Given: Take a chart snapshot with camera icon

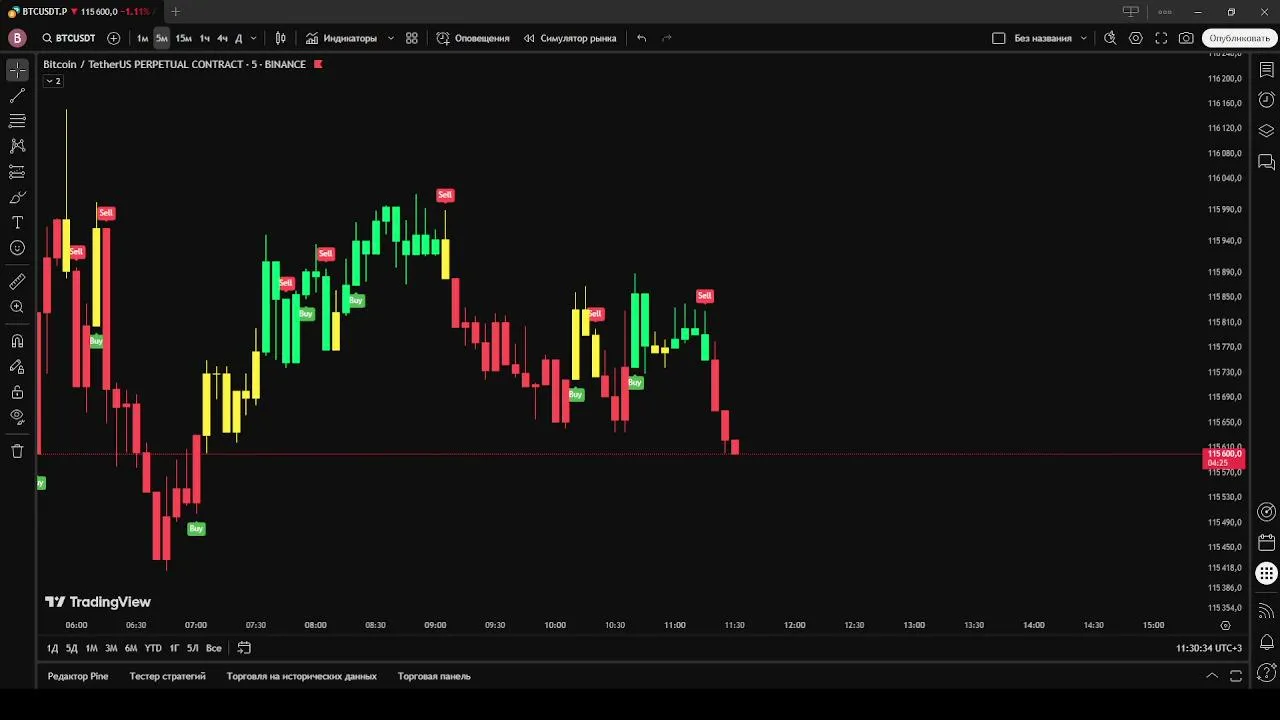Looking at the screenshot, I should [1186, 38].
